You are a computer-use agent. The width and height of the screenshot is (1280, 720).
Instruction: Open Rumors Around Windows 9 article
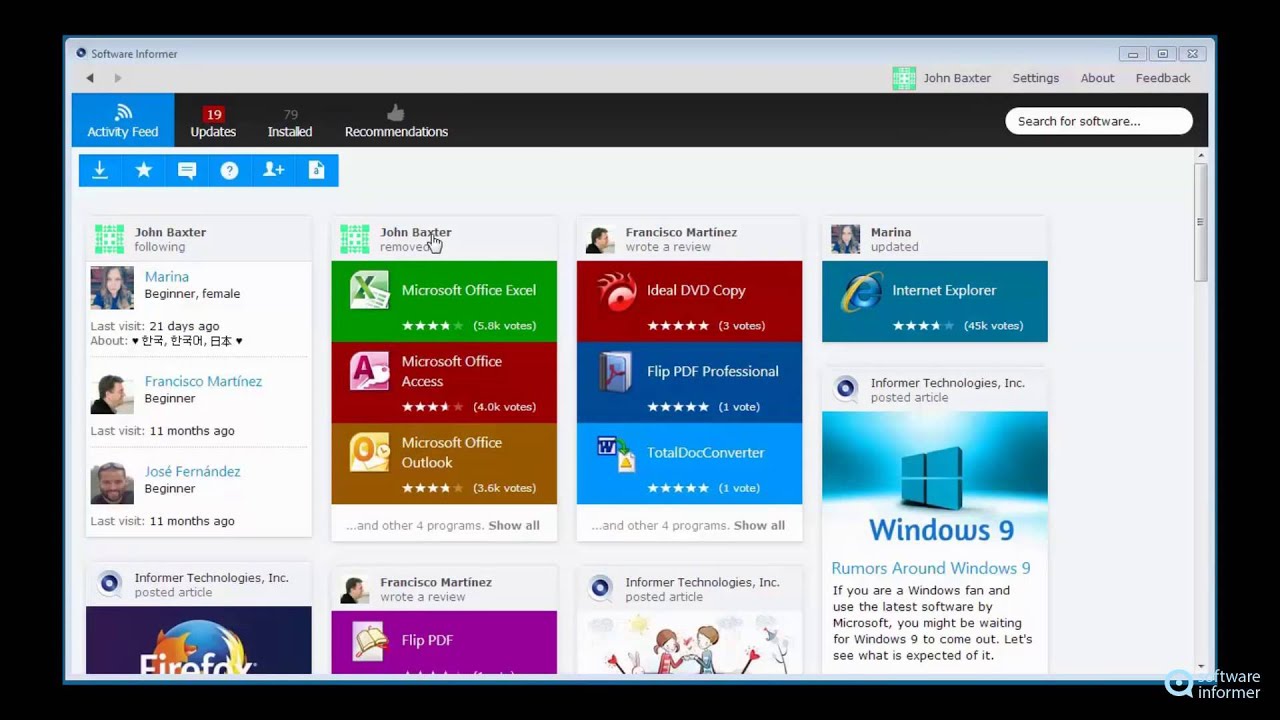pos(931,568)
